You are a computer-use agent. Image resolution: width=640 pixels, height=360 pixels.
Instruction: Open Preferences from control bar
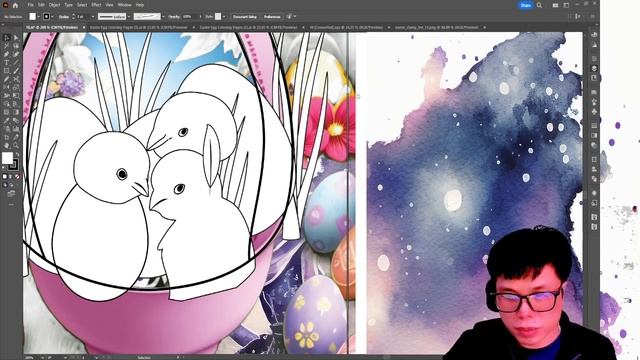click(272, 17)
